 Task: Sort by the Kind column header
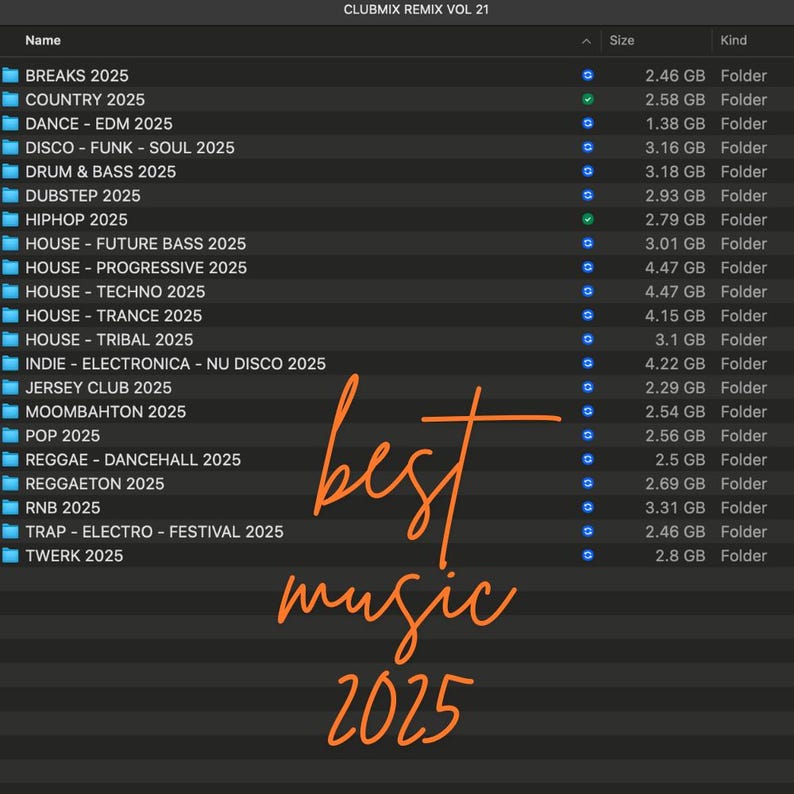[x=734, y=41]
